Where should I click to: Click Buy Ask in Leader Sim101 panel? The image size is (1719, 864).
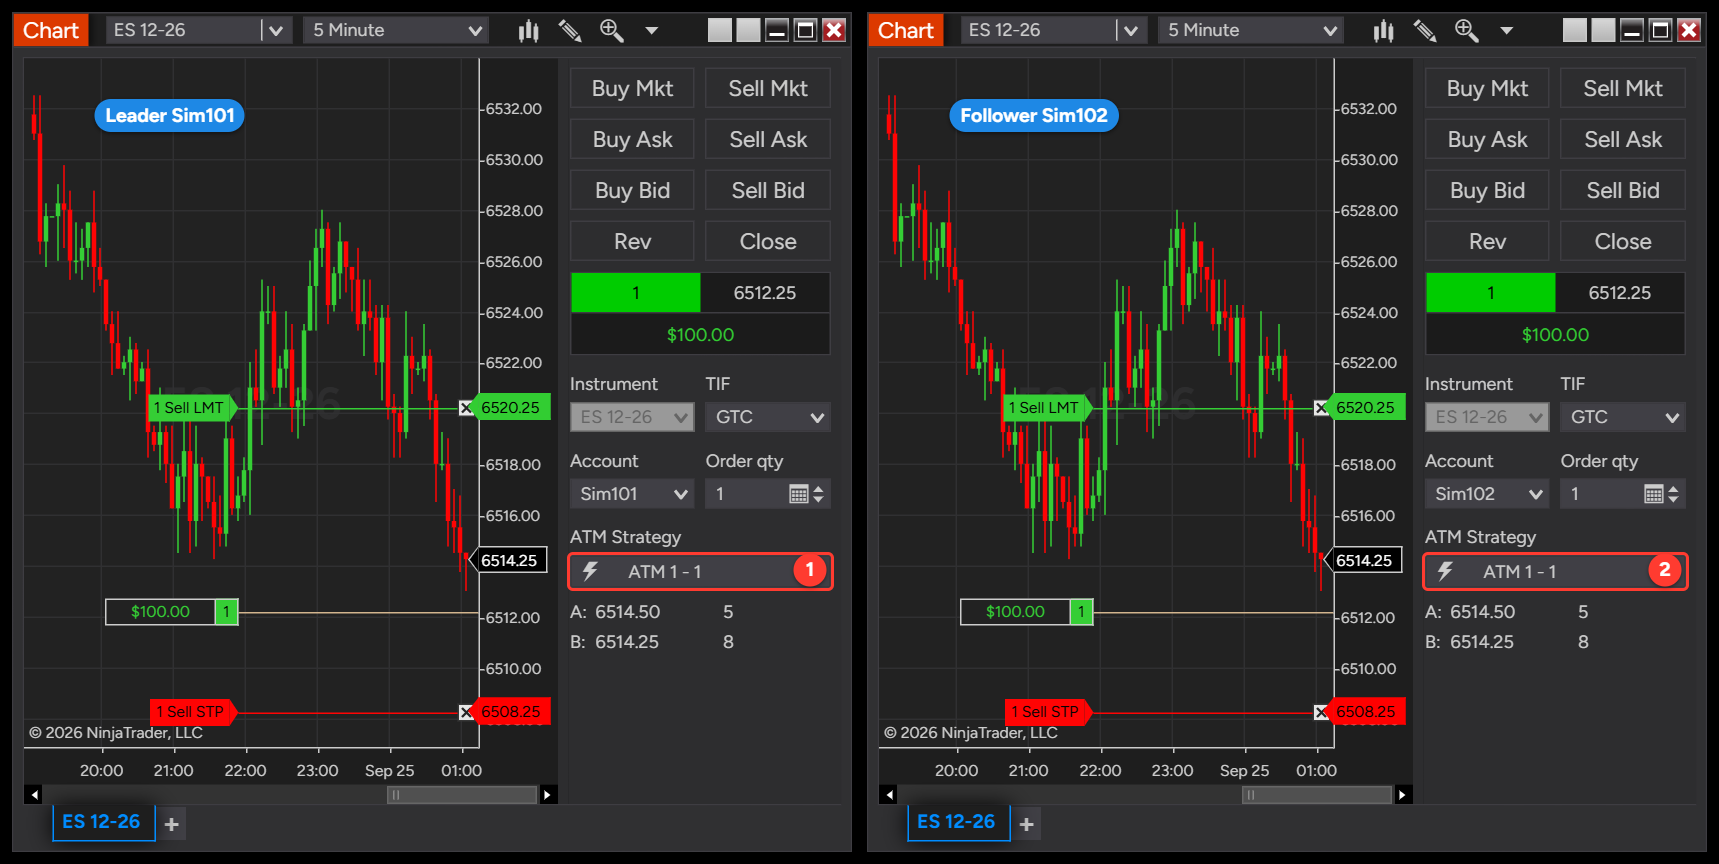[x=632, y=140]
